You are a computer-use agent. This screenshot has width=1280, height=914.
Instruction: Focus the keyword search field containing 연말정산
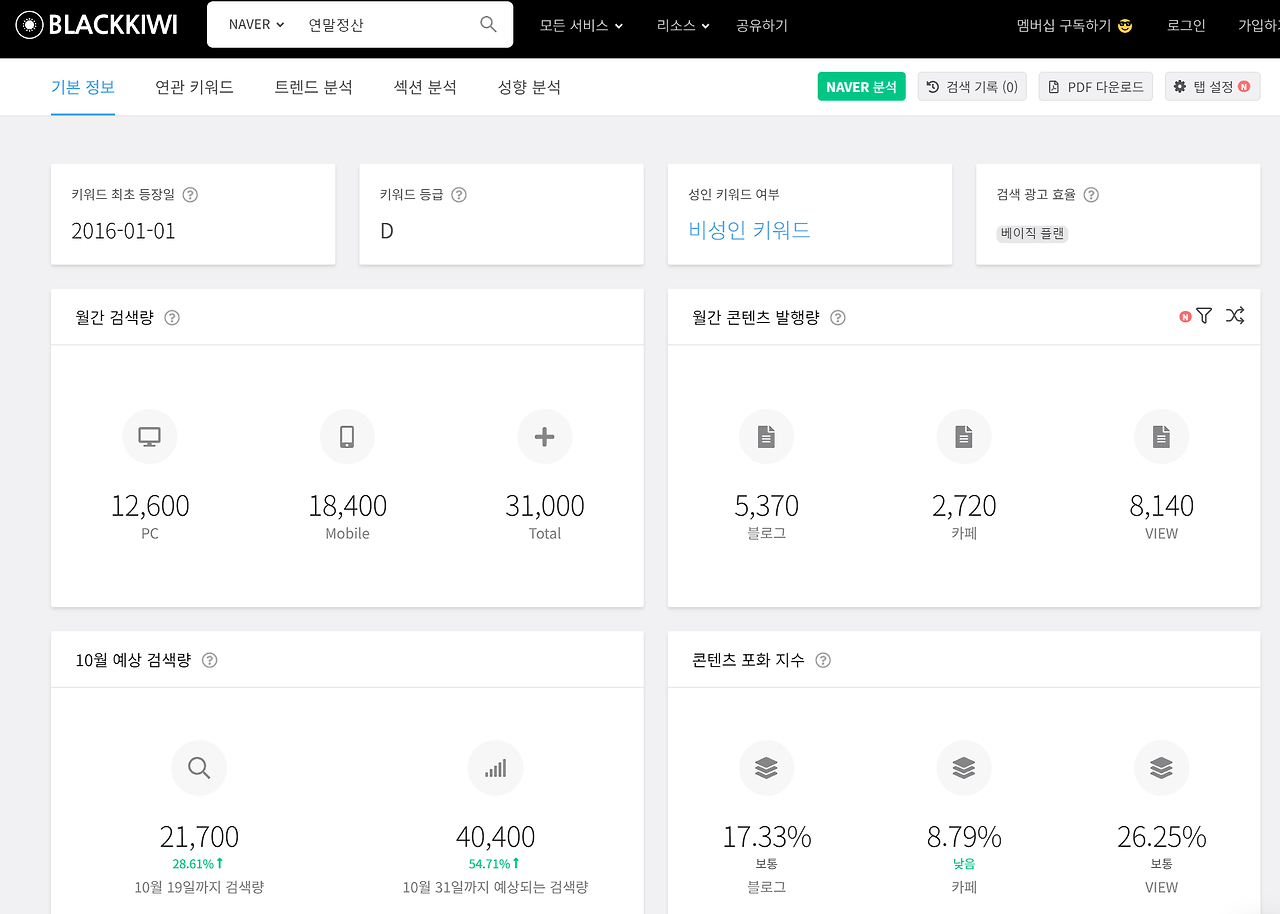tap(390, 24)
